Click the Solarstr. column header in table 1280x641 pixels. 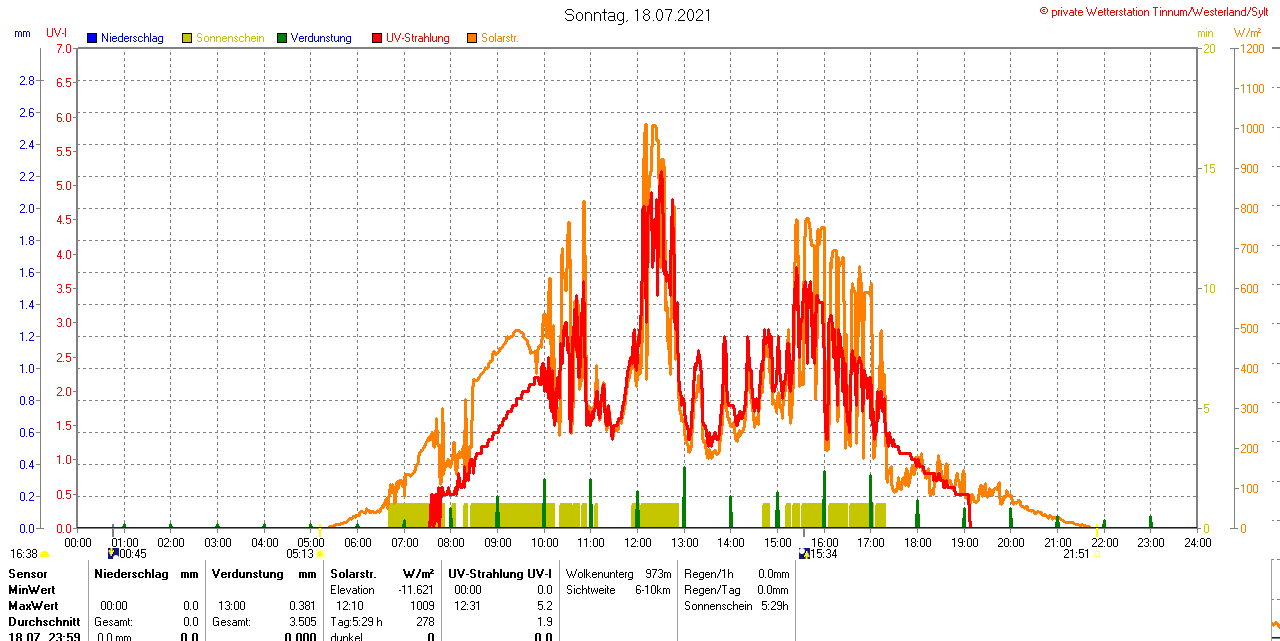coord(352,574)
